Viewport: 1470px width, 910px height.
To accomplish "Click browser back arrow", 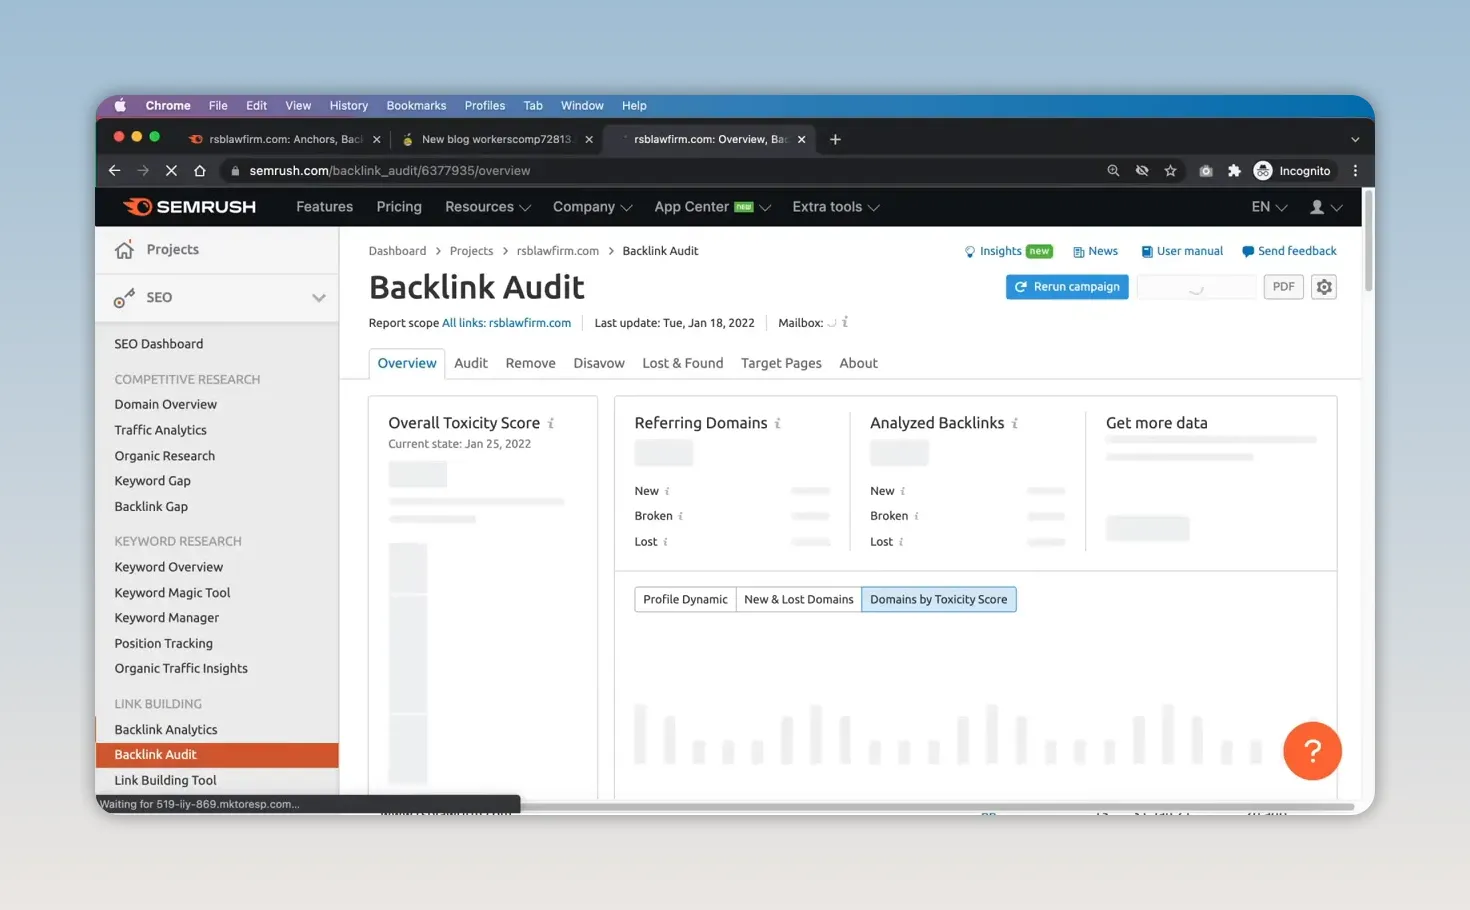I will (x=114, y=171).
